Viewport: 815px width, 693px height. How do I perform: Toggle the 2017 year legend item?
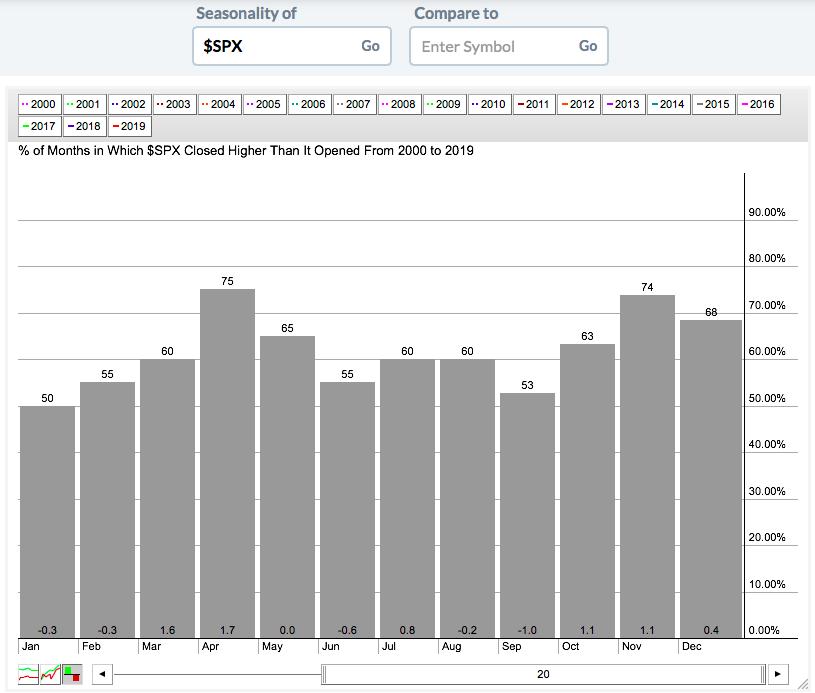[40, 127]
